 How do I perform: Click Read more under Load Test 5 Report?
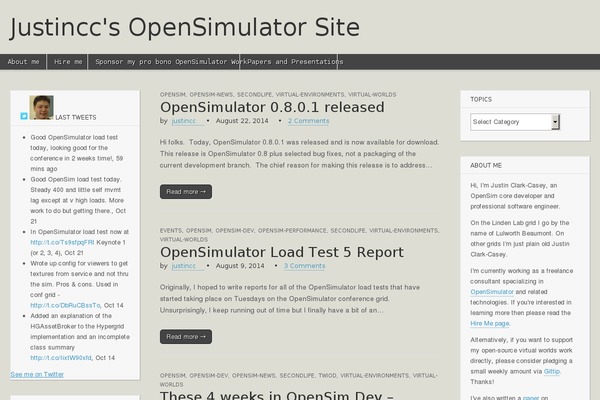[185, 336]
